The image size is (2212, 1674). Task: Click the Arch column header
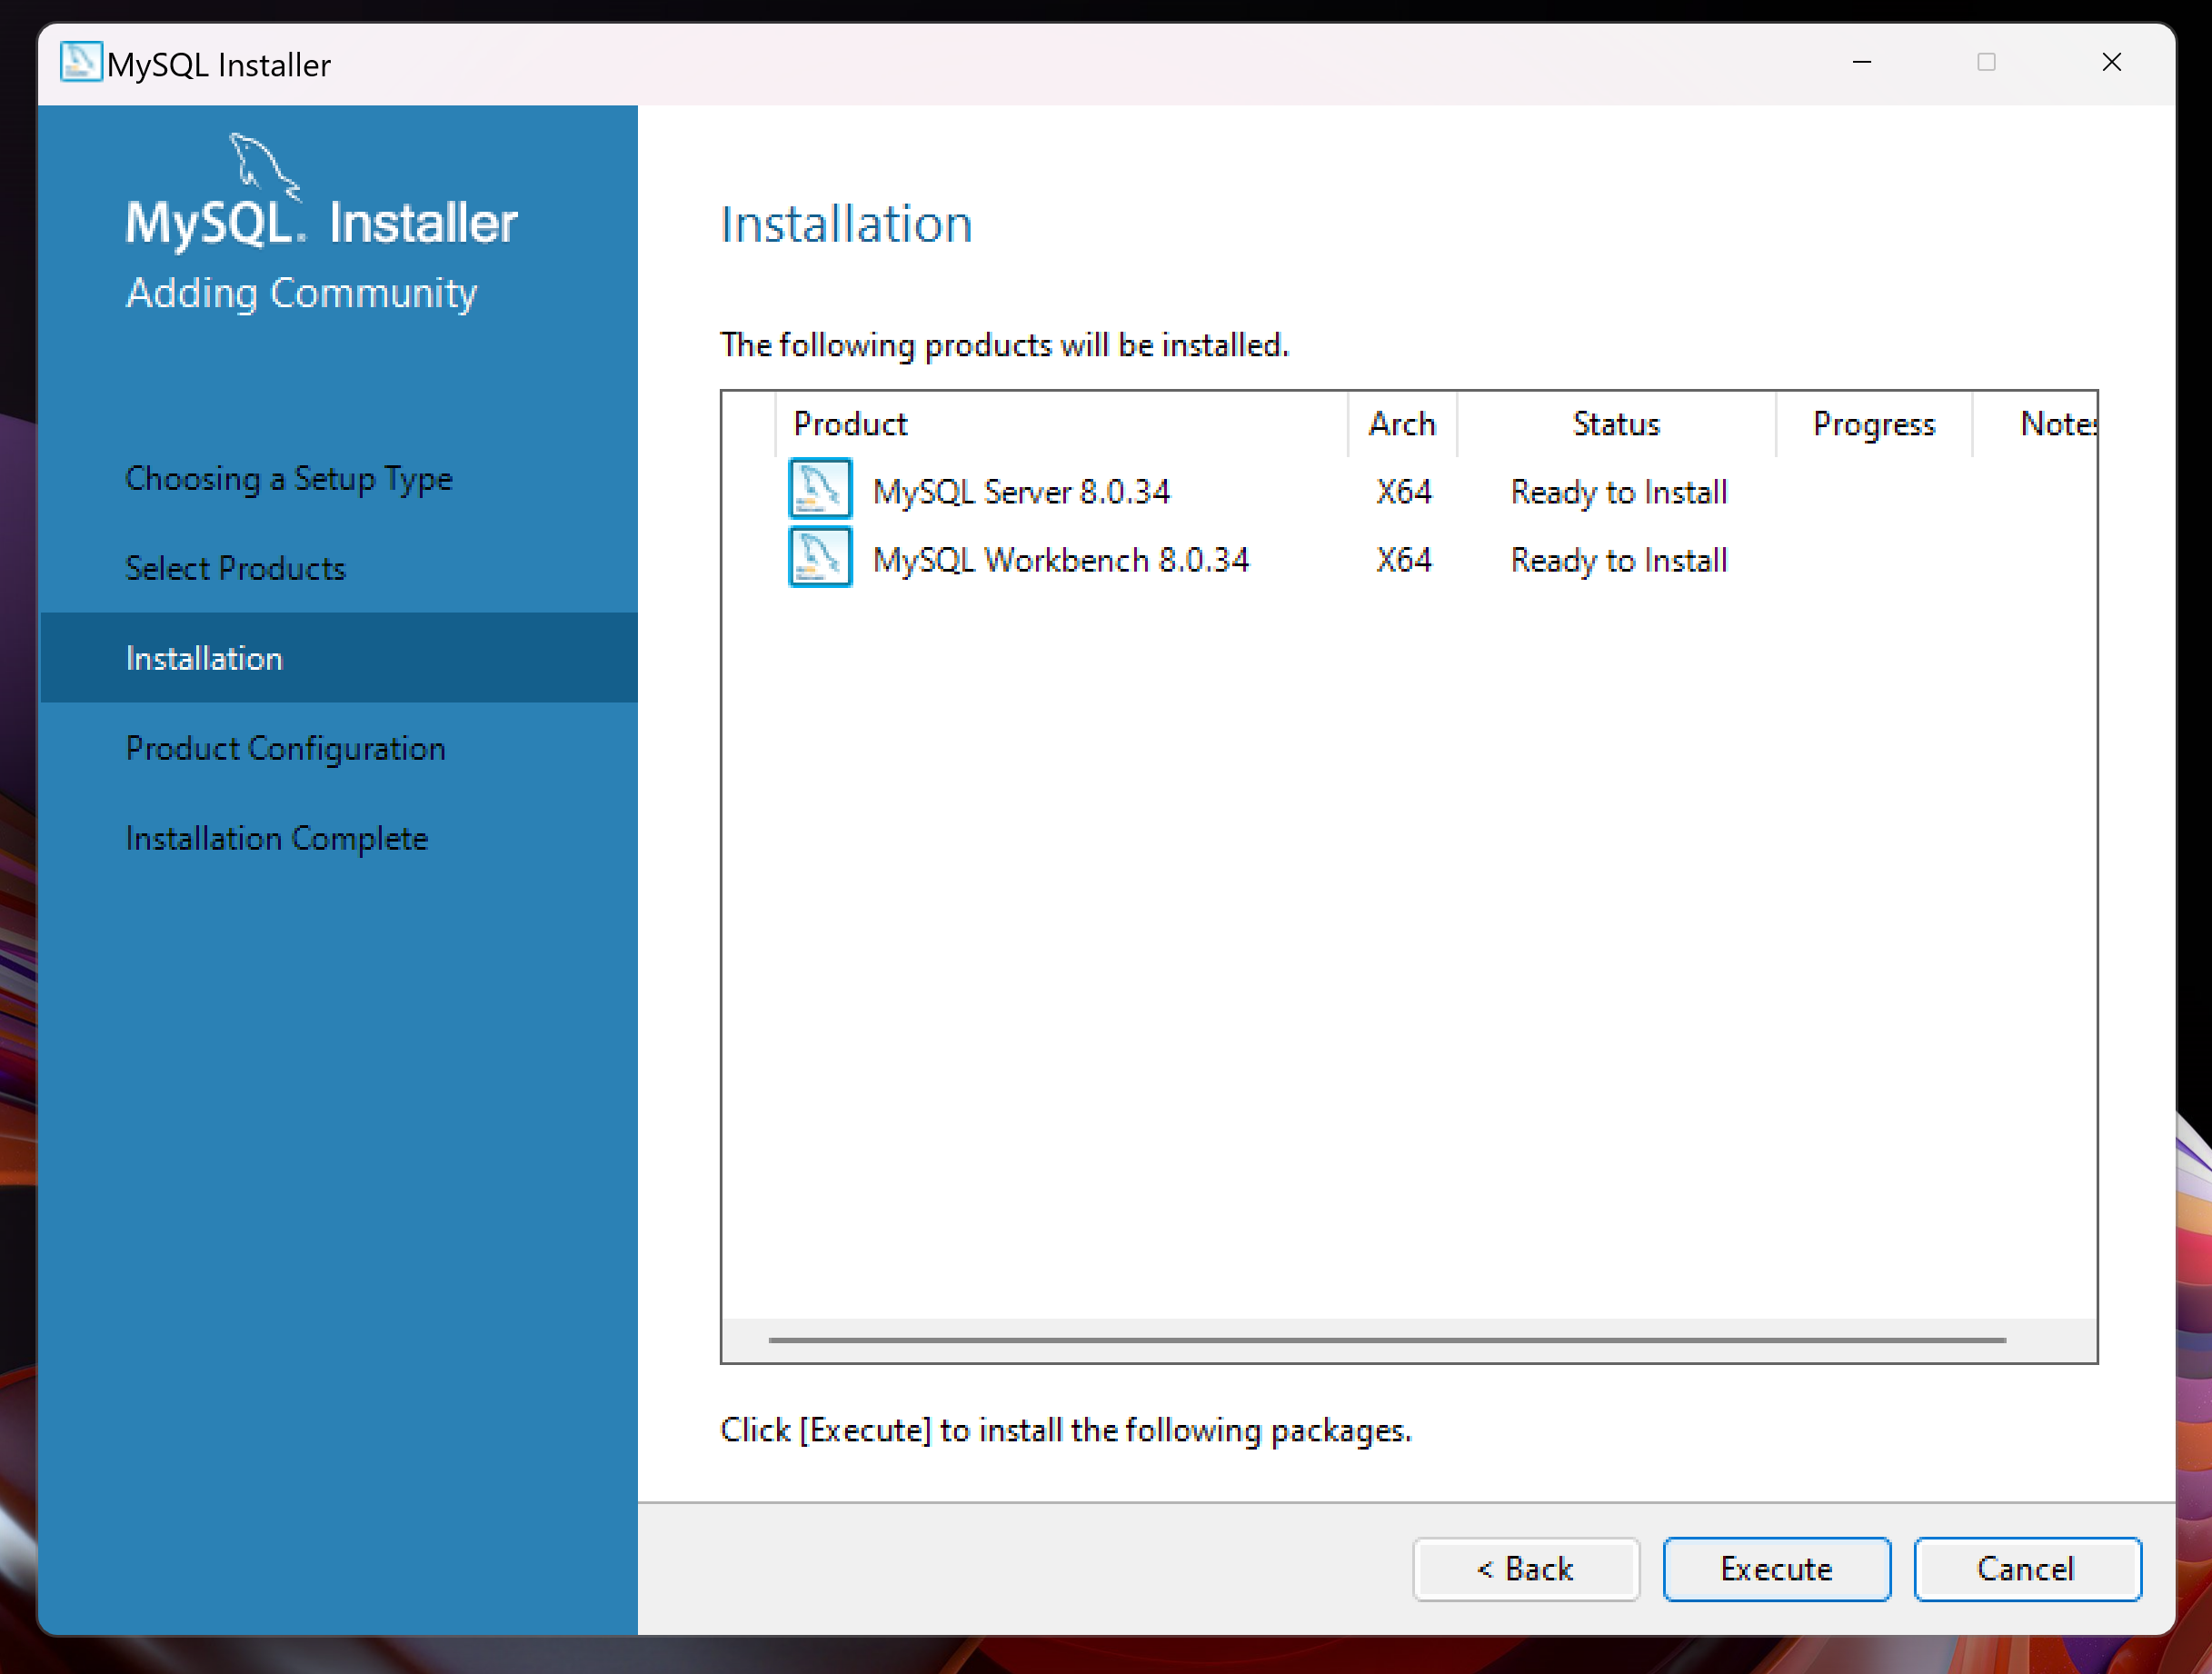tap(1401, 424)
